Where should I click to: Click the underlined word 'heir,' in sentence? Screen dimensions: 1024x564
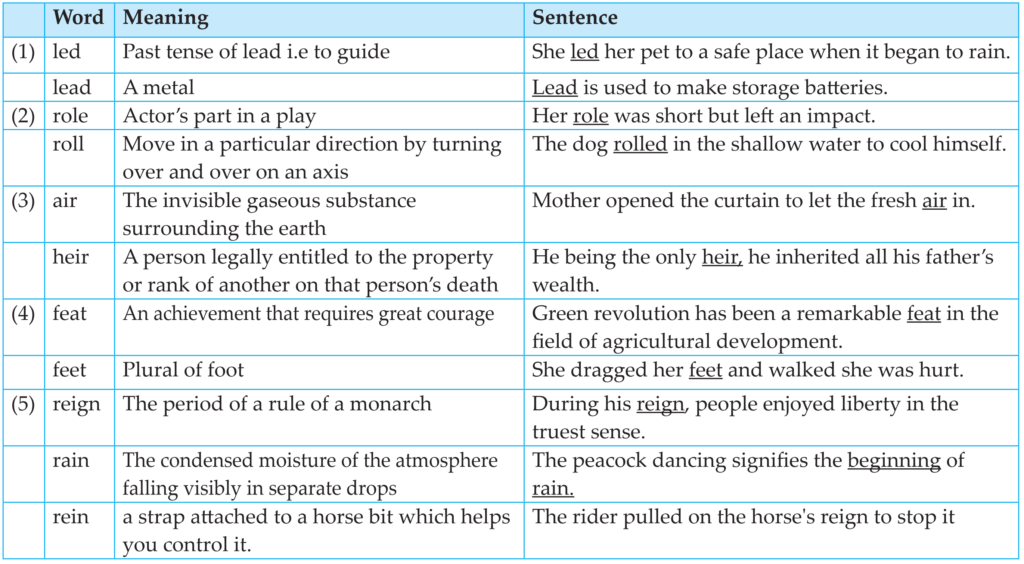pos(722,257)
